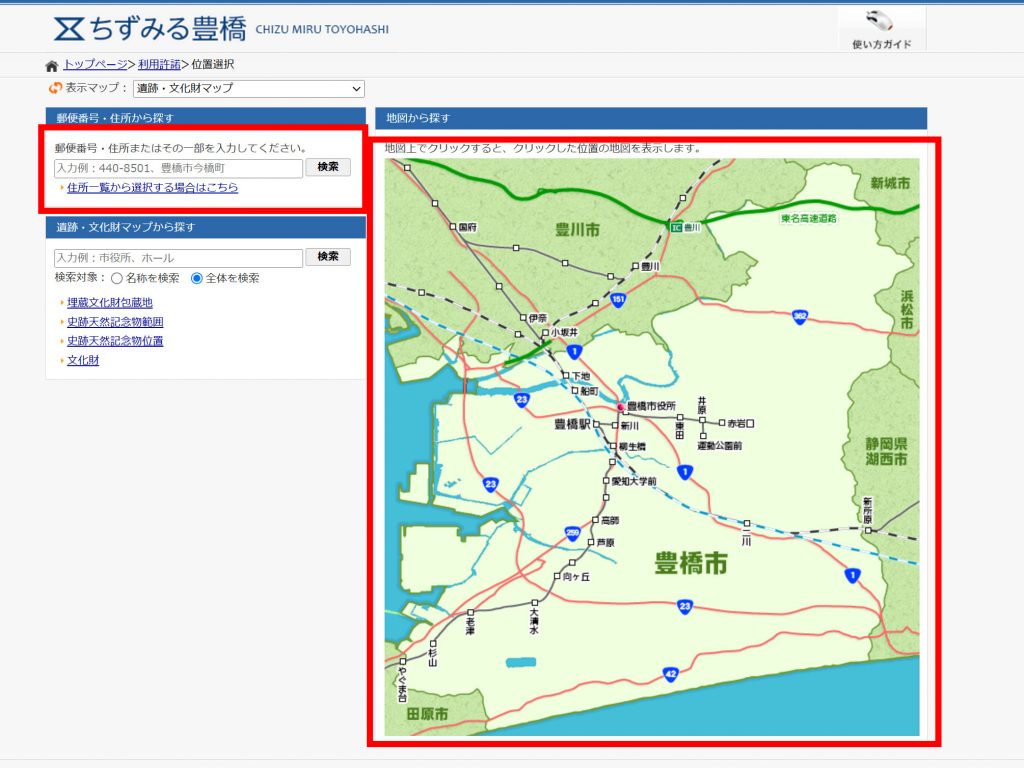Click 老津 station on the map
The height and width of the screenshot is (768, 1024).
(470, 613)
